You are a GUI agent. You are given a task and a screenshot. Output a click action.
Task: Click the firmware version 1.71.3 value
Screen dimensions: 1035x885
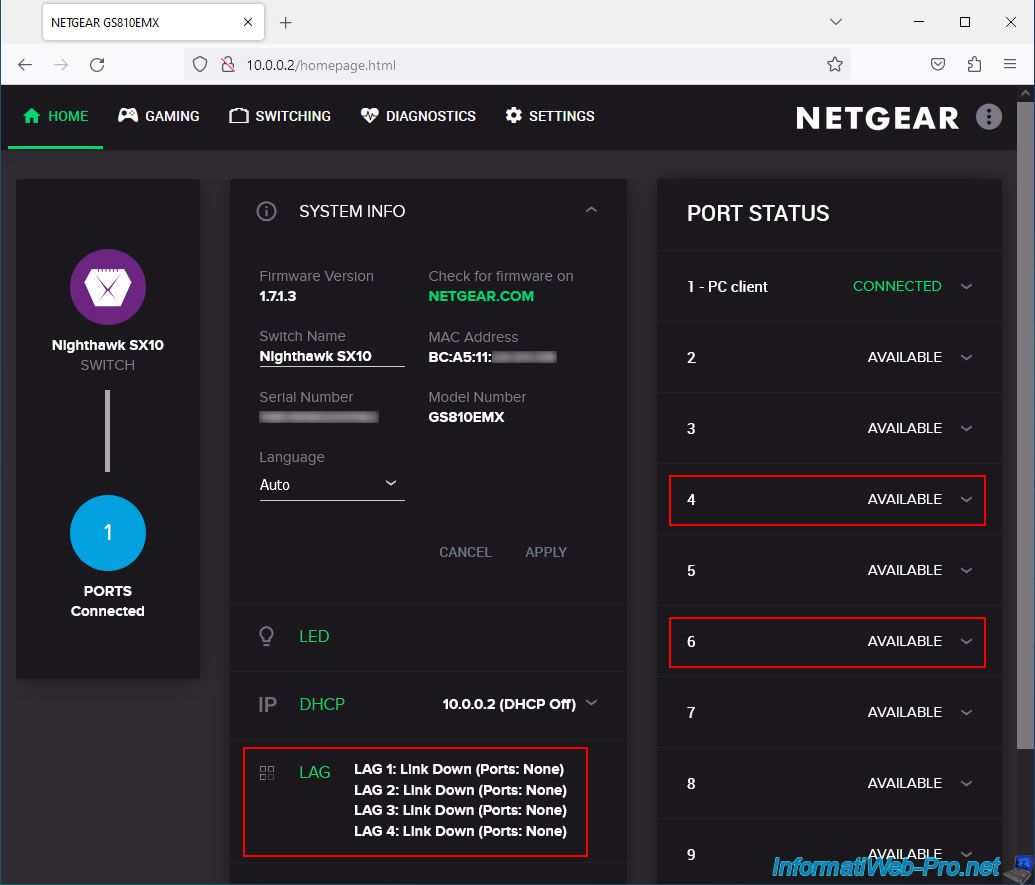coord(277,296)
